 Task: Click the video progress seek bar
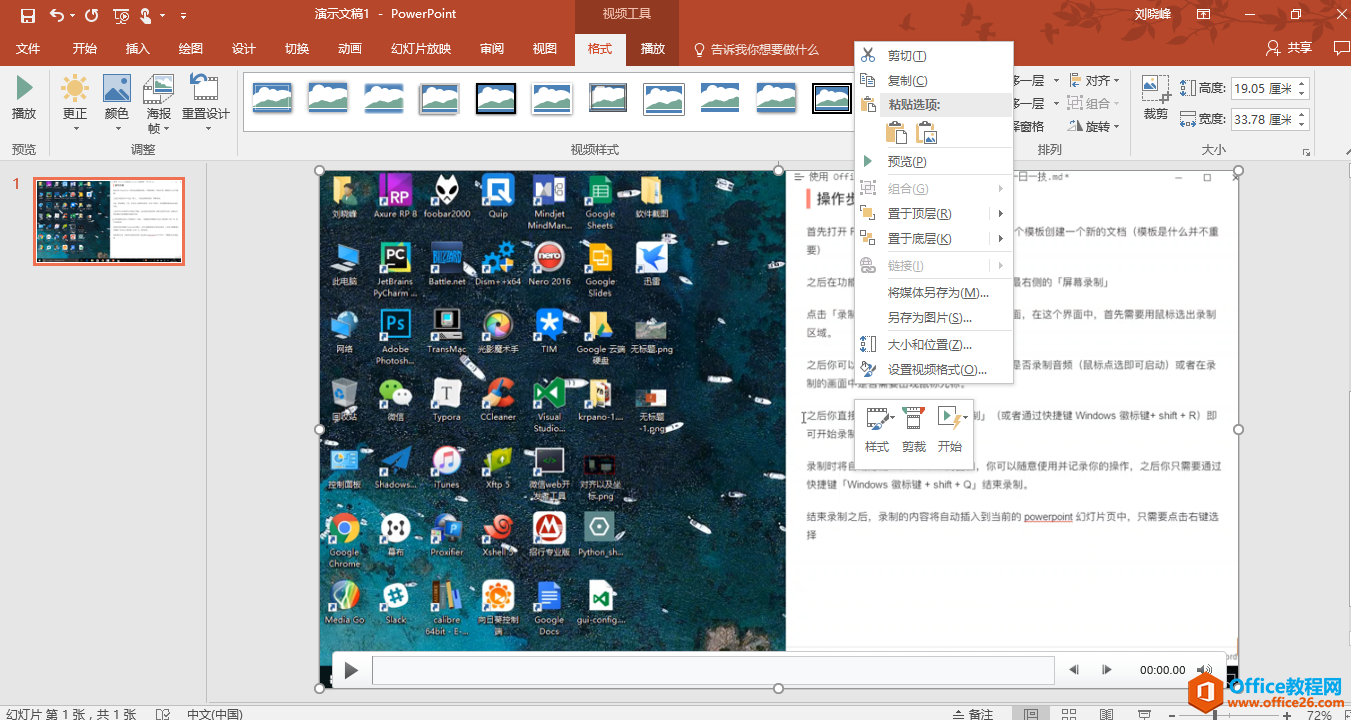tap(712, 670)
